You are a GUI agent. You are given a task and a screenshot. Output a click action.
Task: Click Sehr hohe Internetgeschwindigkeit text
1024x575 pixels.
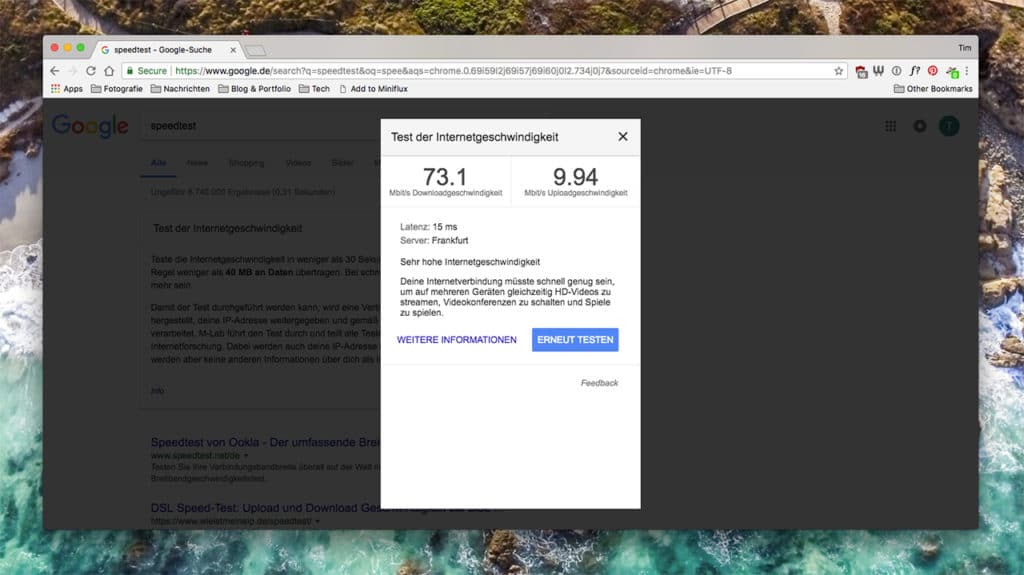pos(470,262)
